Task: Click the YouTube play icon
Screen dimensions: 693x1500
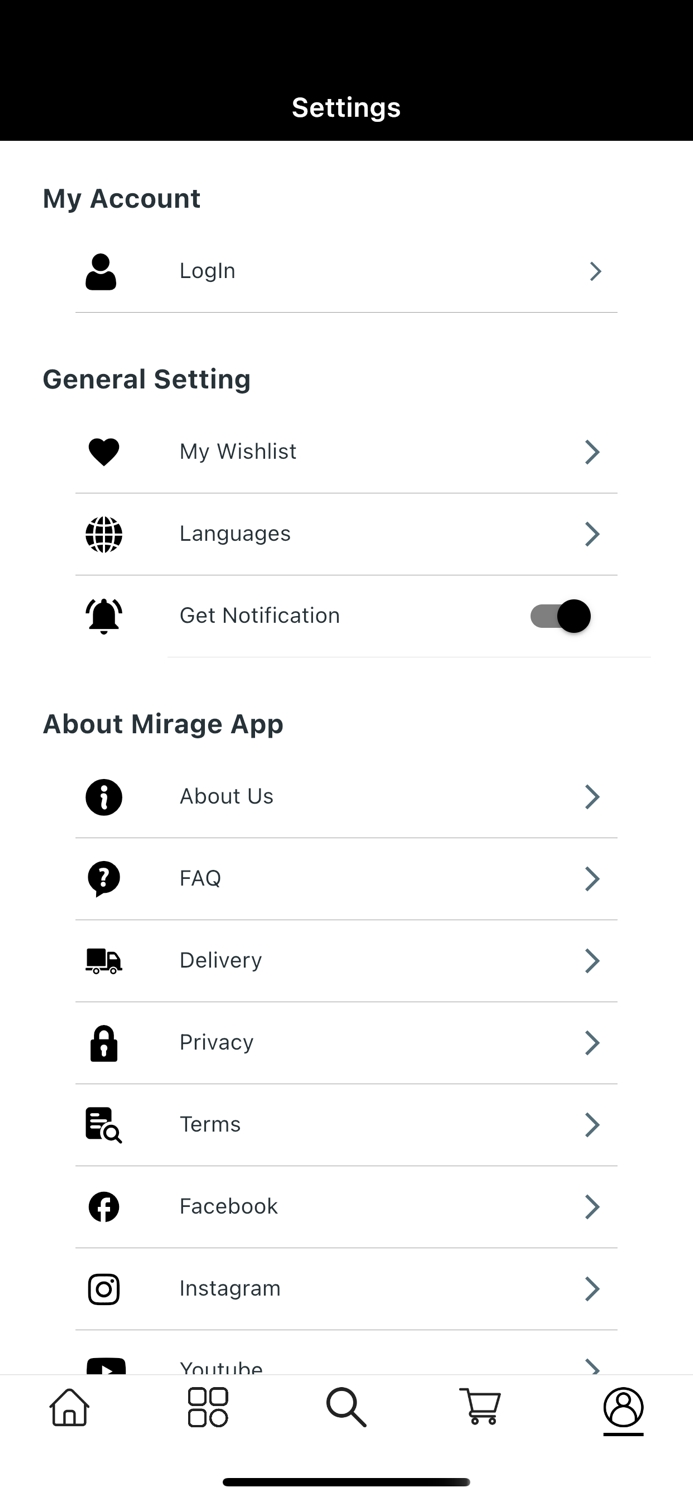Action: click(103, 1367)
